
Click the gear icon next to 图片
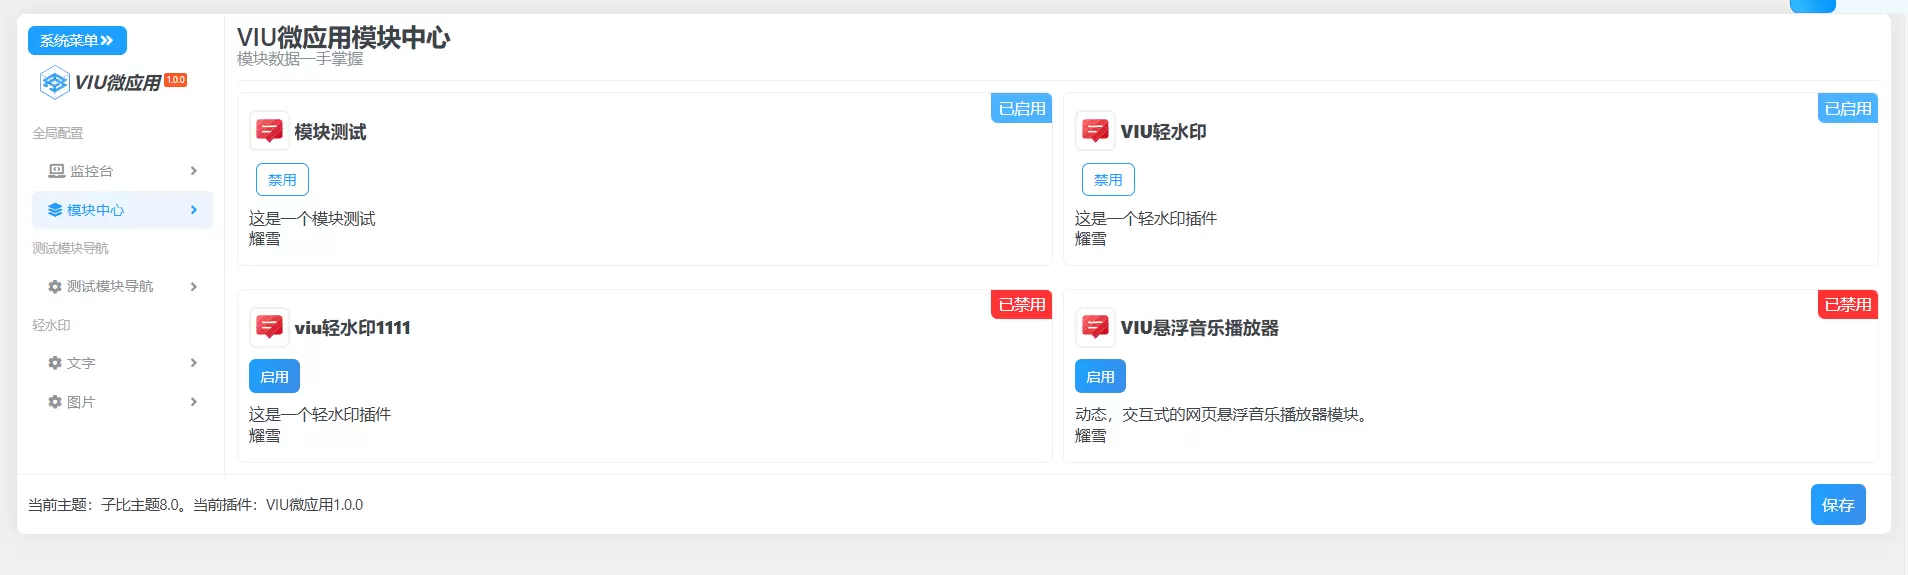pos(55,402)
